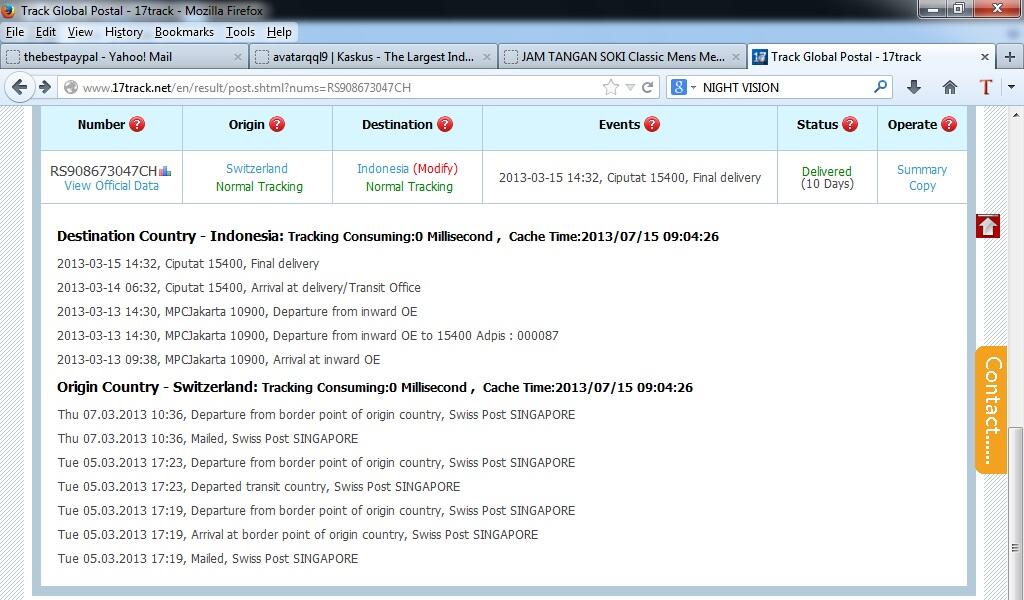
Task: Open the File menu
Action: pos(14,32)
